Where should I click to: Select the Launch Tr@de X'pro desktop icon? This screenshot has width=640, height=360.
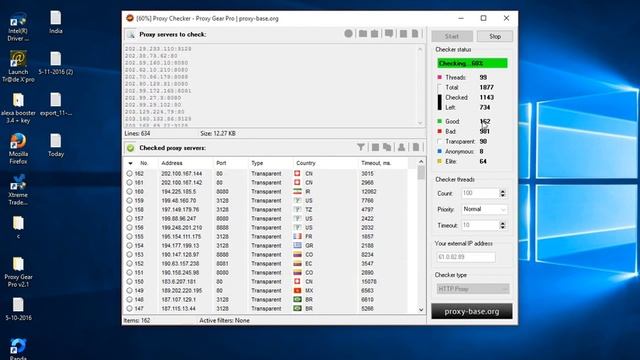[x=18, y=67]
